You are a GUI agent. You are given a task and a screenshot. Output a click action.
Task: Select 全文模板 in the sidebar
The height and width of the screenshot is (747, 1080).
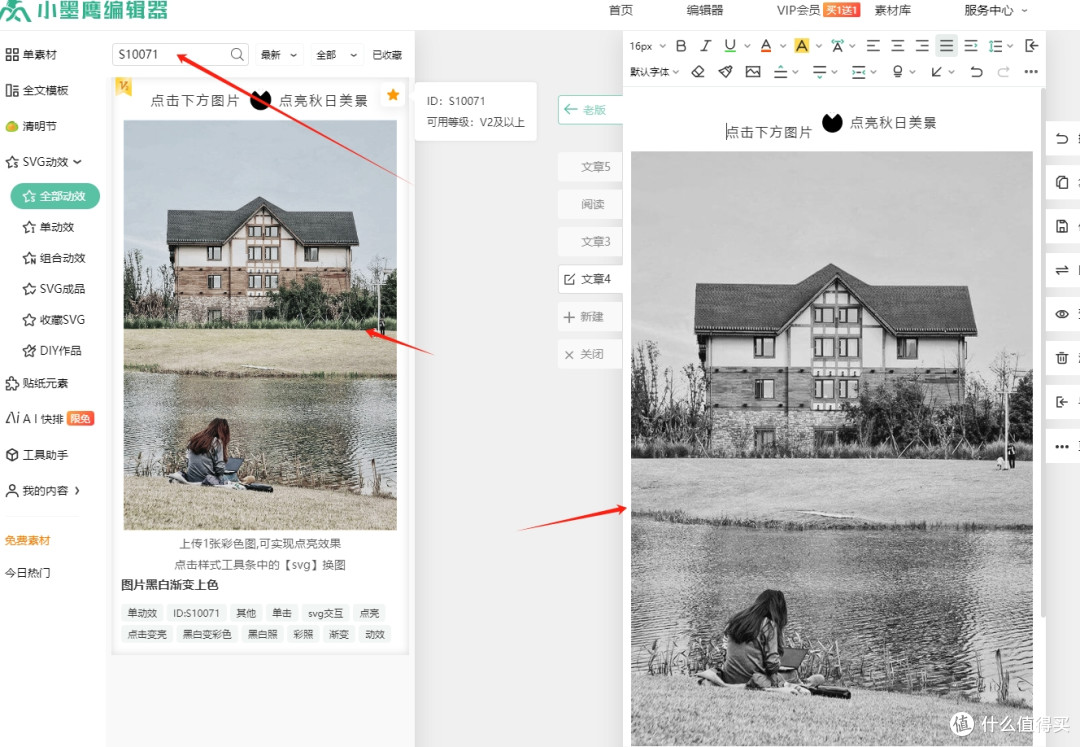37,90
